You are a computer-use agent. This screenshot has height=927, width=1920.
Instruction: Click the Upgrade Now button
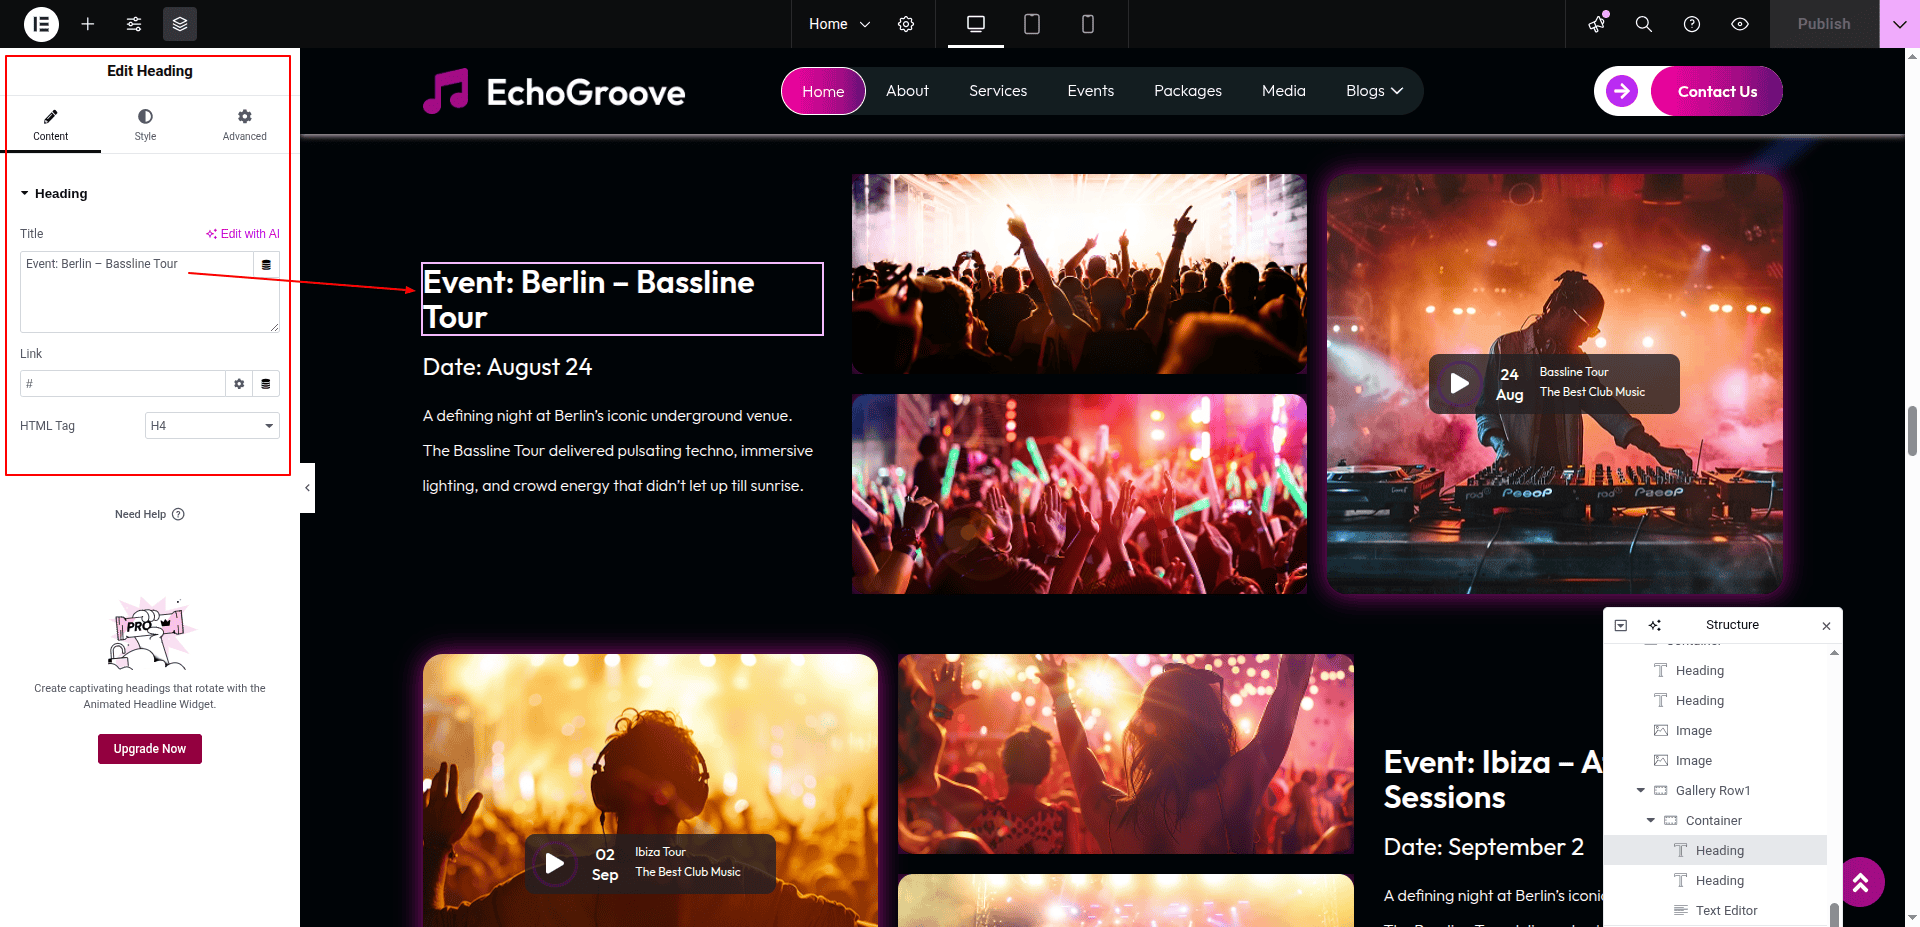pyautogui.click(x=150, y=749)
